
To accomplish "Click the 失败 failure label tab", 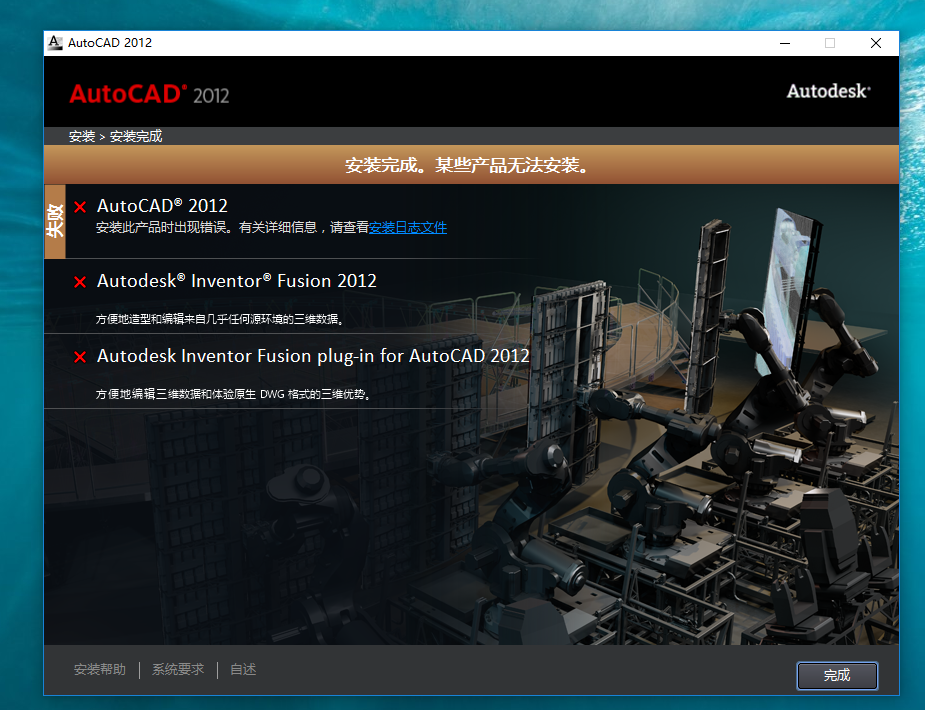I will pos(55,221).
